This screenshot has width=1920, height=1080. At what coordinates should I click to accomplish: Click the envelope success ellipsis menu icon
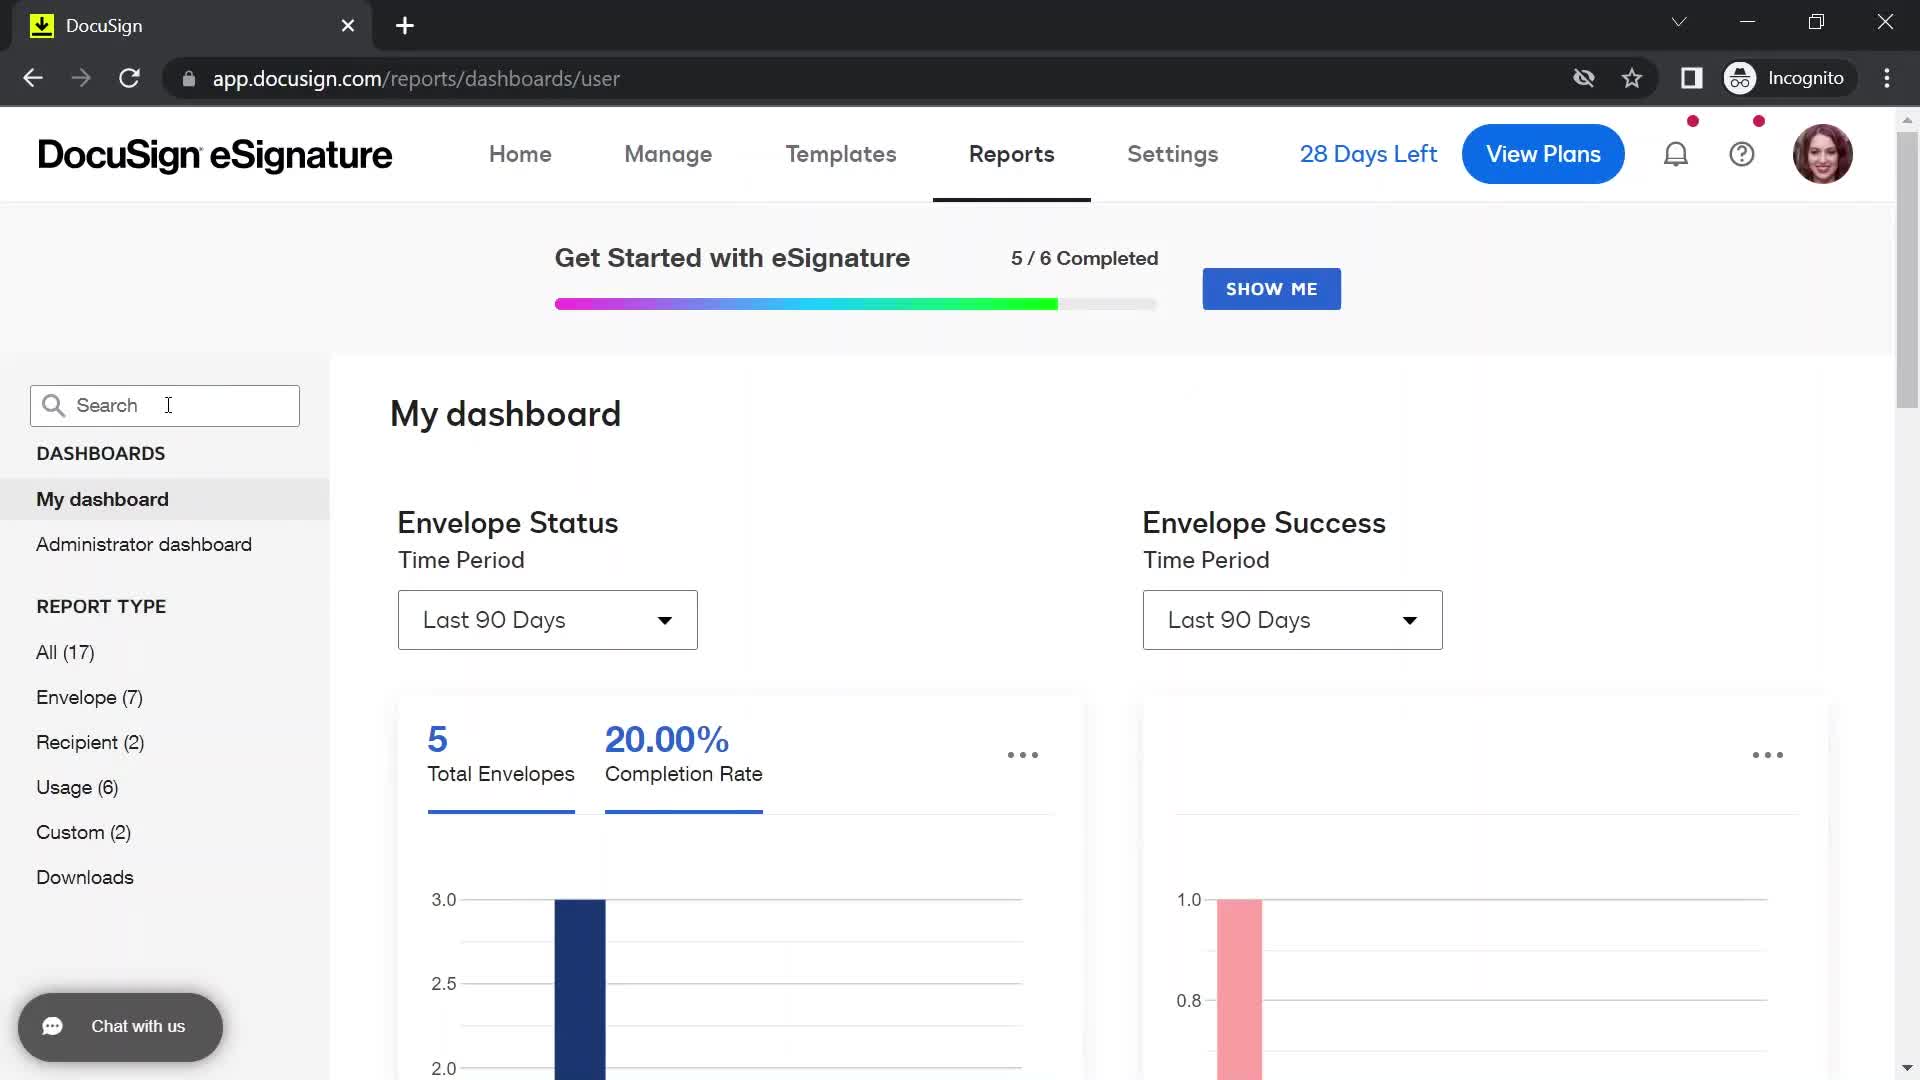click(1768, 754)
